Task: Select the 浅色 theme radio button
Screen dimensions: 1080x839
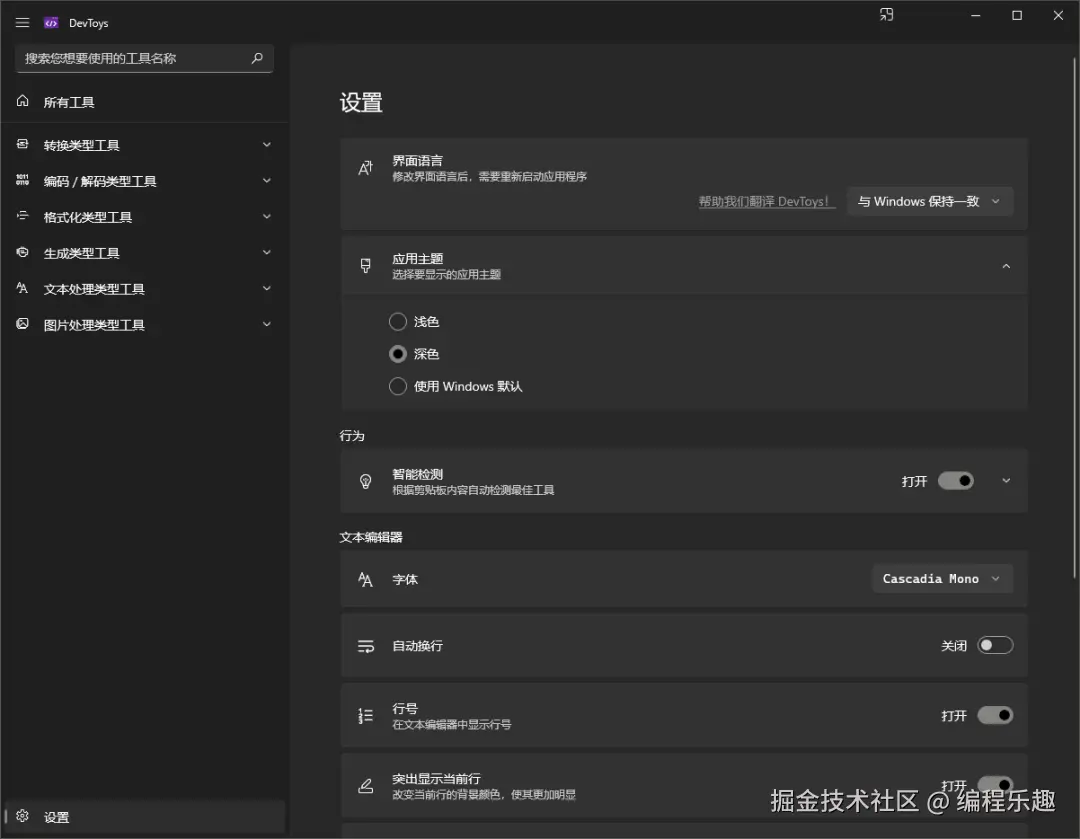Action: 397,321
